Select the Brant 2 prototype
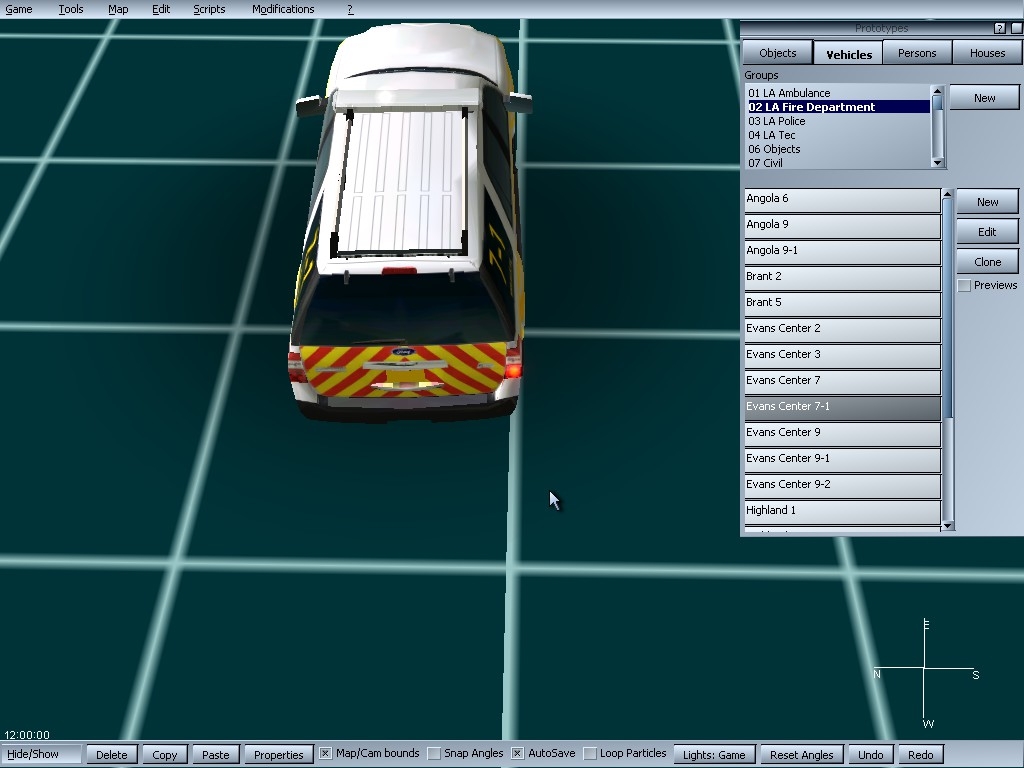The image size is (1024, 768). tap(842, 278)
